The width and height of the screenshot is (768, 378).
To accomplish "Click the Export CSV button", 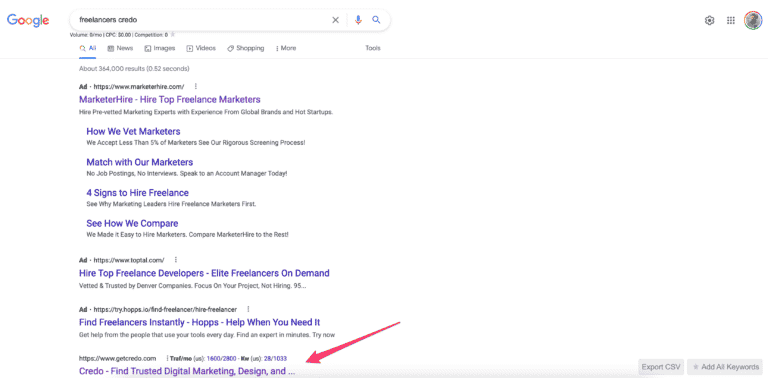I will (x=661, y=367).
